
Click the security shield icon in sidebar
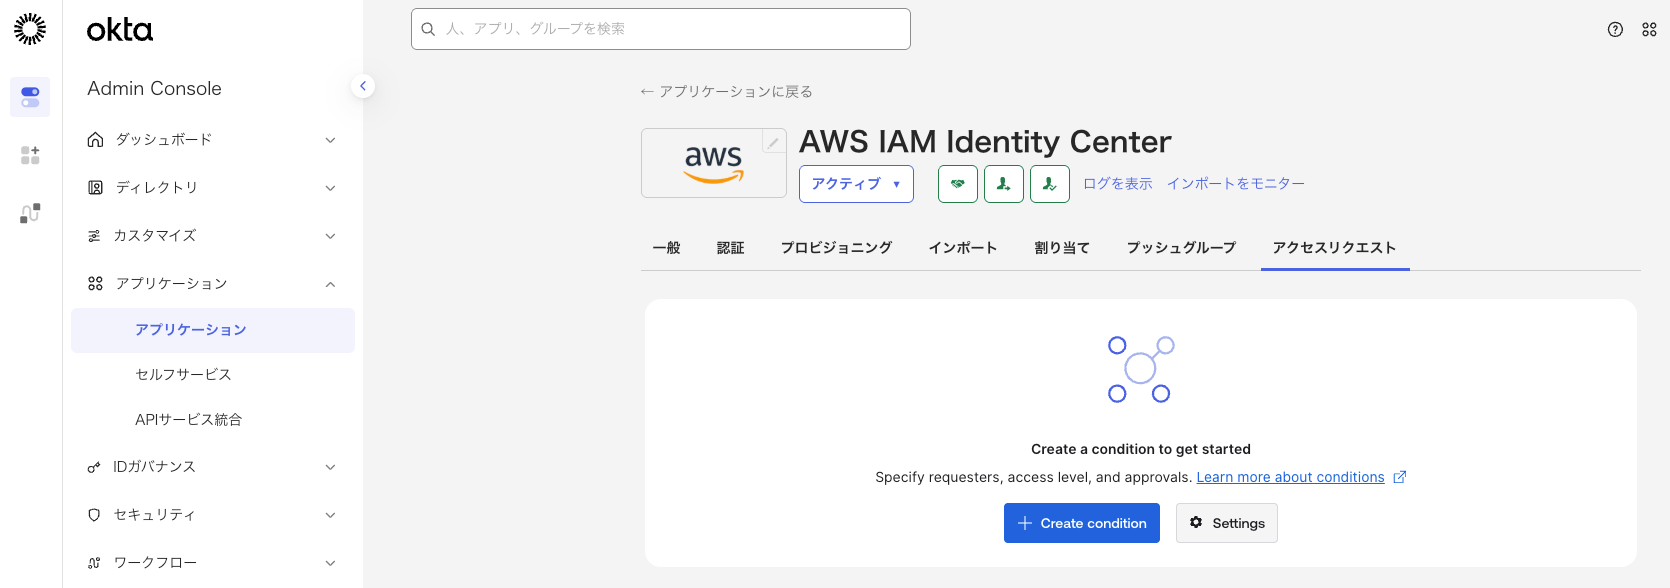coord(94,515)
